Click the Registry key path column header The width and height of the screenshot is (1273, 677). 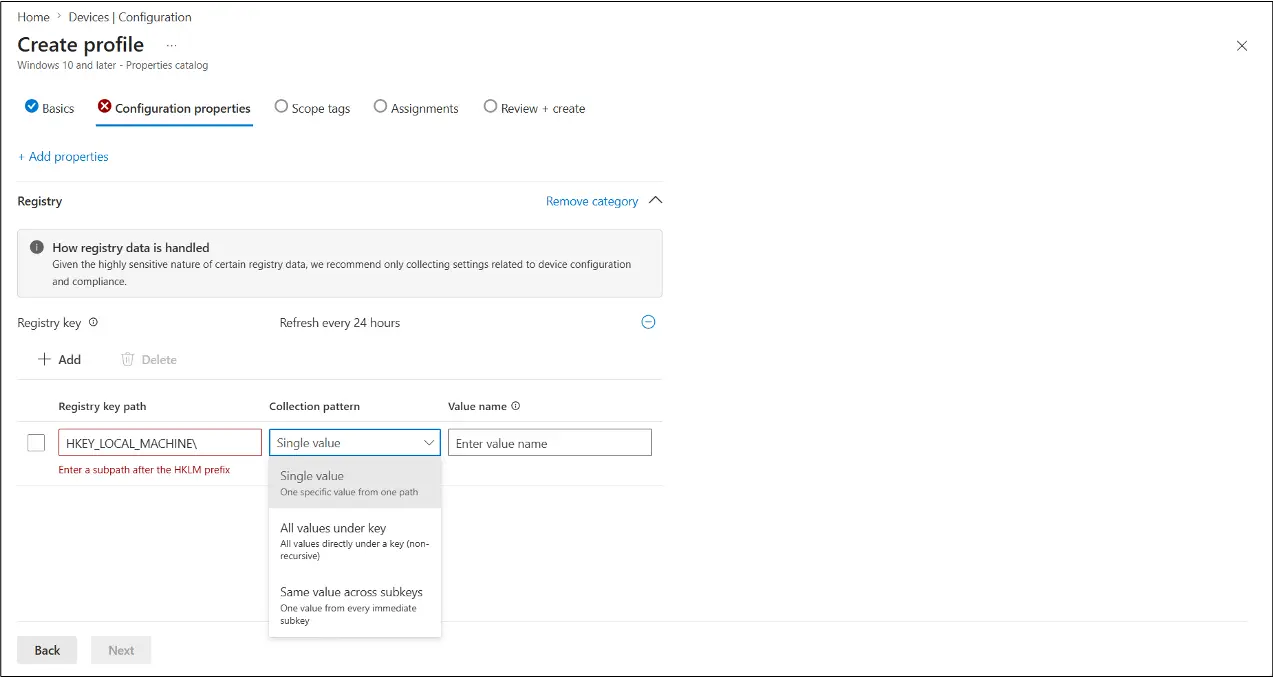(102, 406)
